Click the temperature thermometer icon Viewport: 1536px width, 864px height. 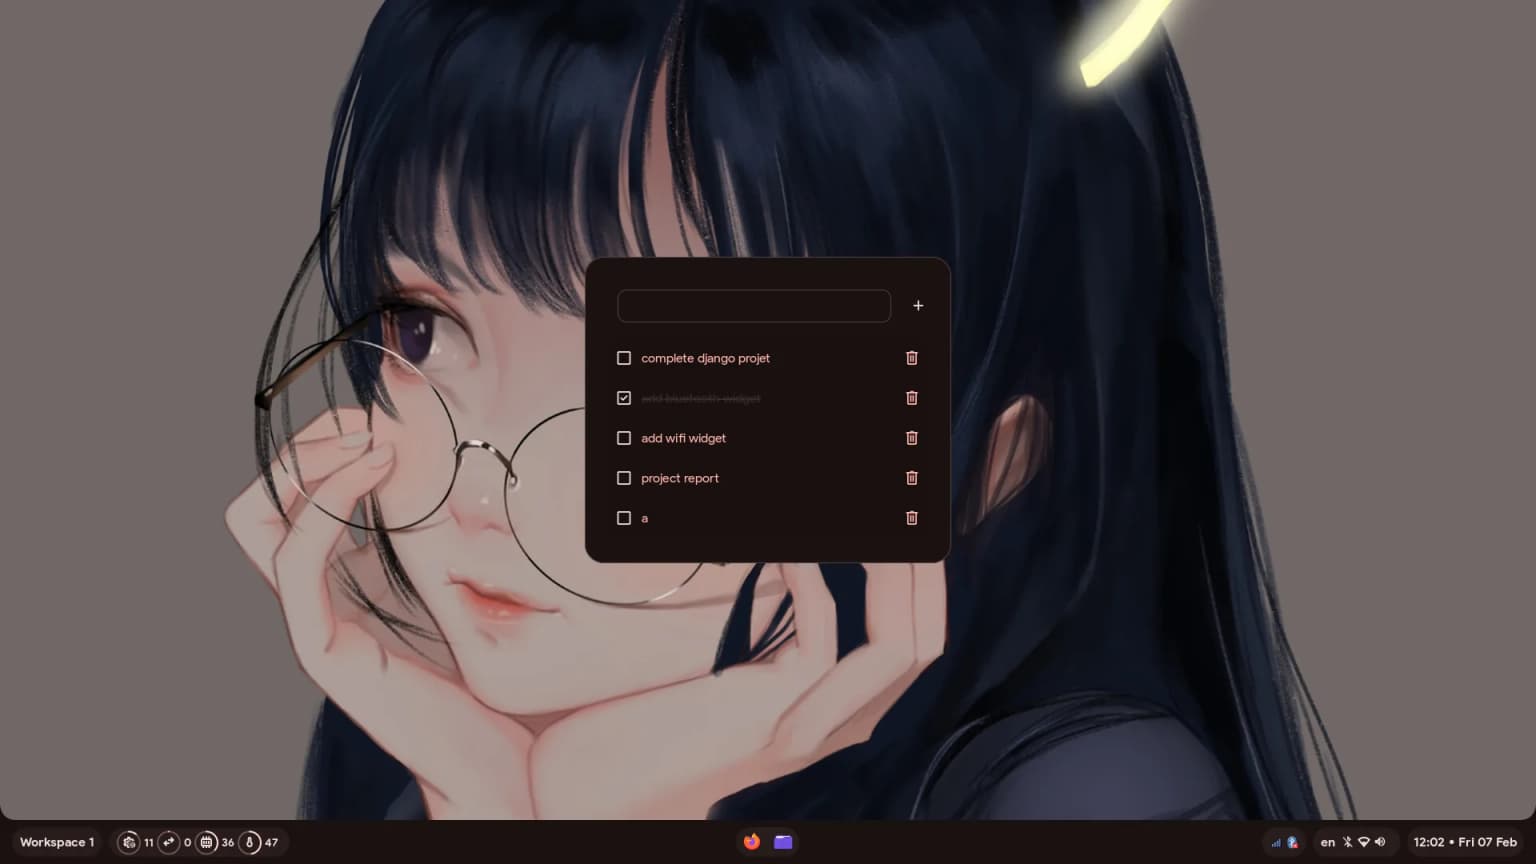click(x=249, y=842)
